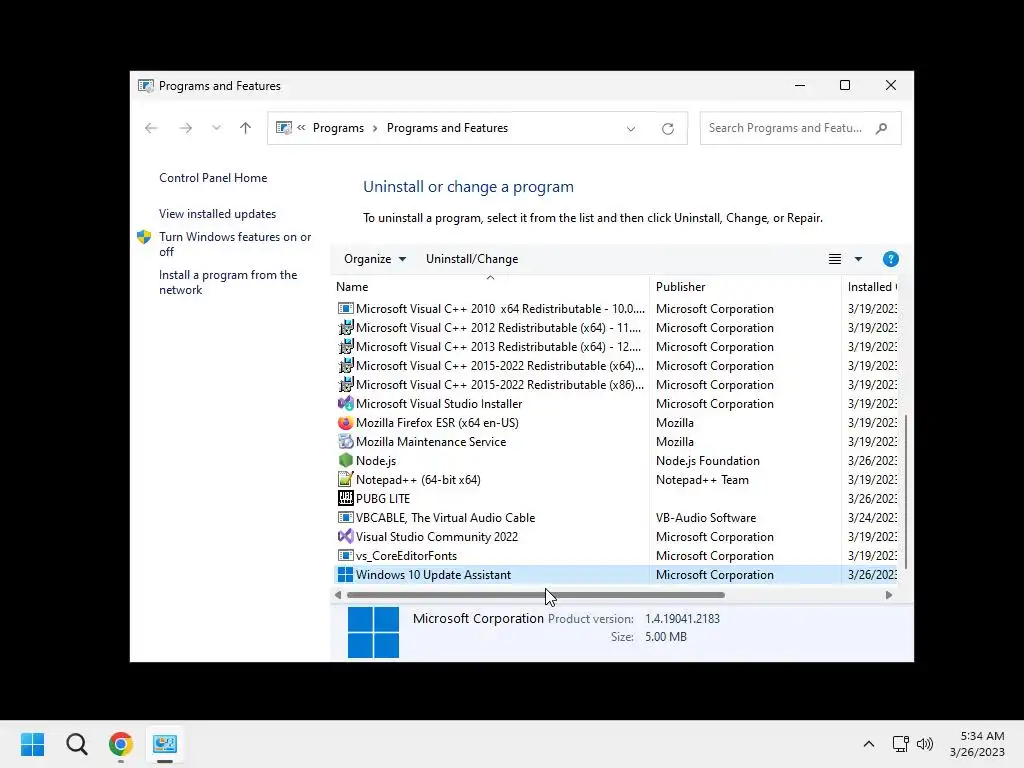Image resolution: width=1024 pixels, height=768 pixels.
Task: Click the vertical scrollbar thumb in list
Action: pyautogui.click(x=906, y=491)
